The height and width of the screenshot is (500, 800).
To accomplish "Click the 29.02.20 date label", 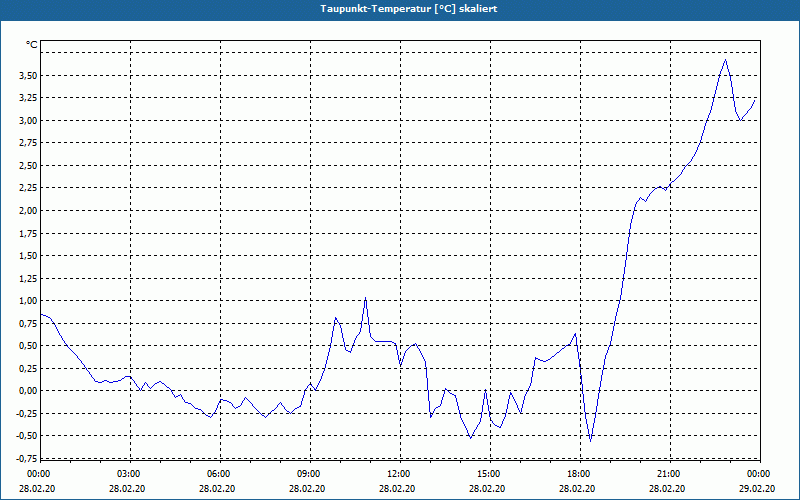I will pyautogui.click(x=757, y=488).
